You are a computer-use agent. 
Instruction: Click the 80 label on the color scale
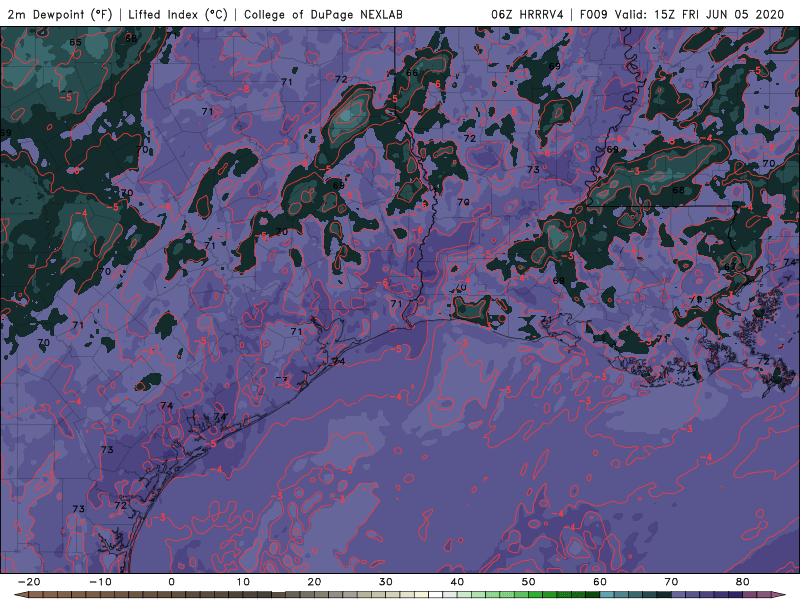743,582
